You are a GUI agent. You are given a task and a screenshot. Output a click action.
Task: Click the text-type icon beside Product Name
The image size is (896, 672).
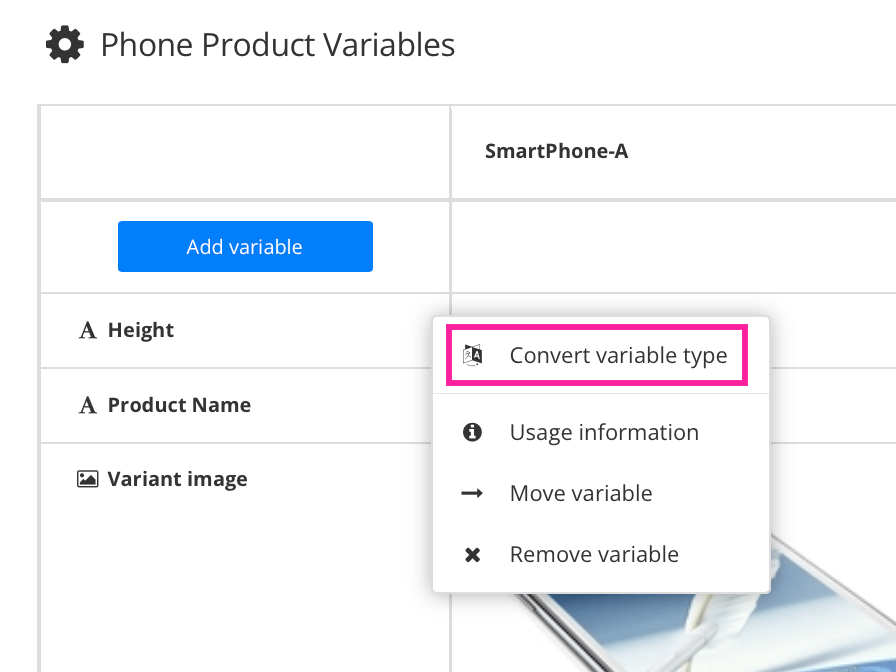(x=88, y=404)
